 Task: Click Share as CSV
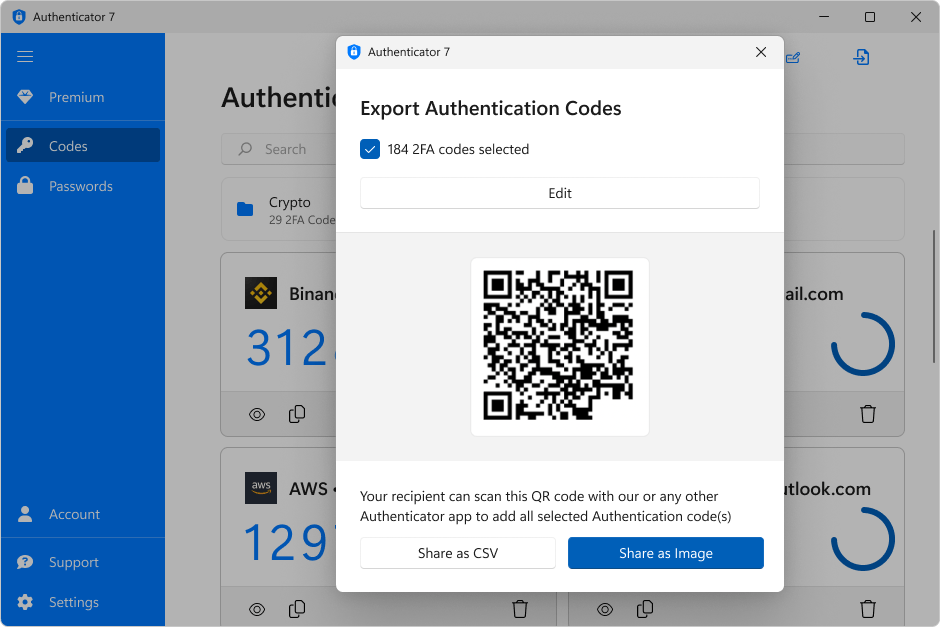click(x=458, y=553)
